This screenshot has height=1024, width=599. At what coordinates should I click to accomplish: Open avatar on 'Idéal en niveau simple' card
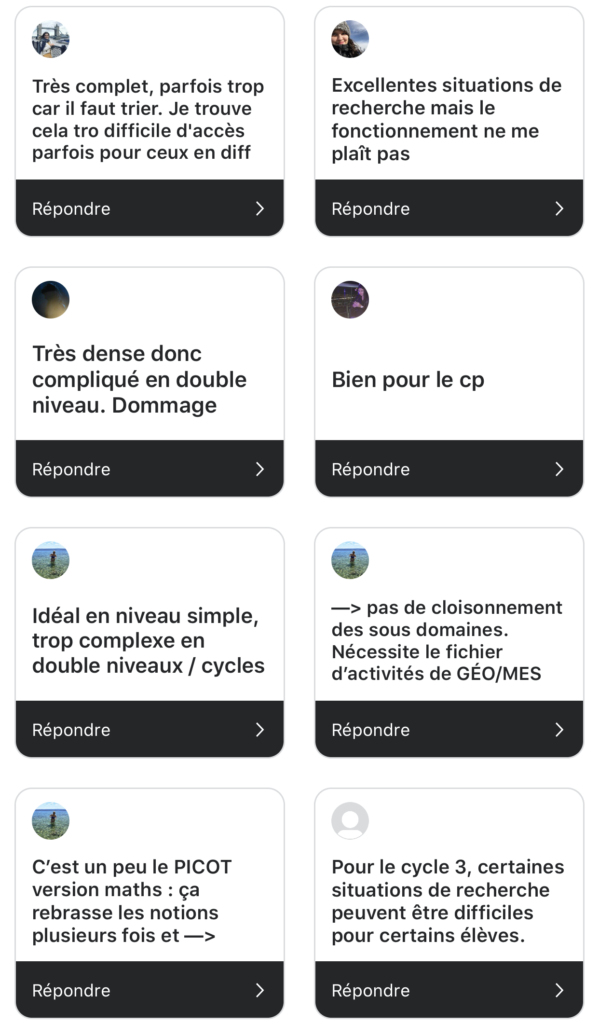[x=50, y=560]
